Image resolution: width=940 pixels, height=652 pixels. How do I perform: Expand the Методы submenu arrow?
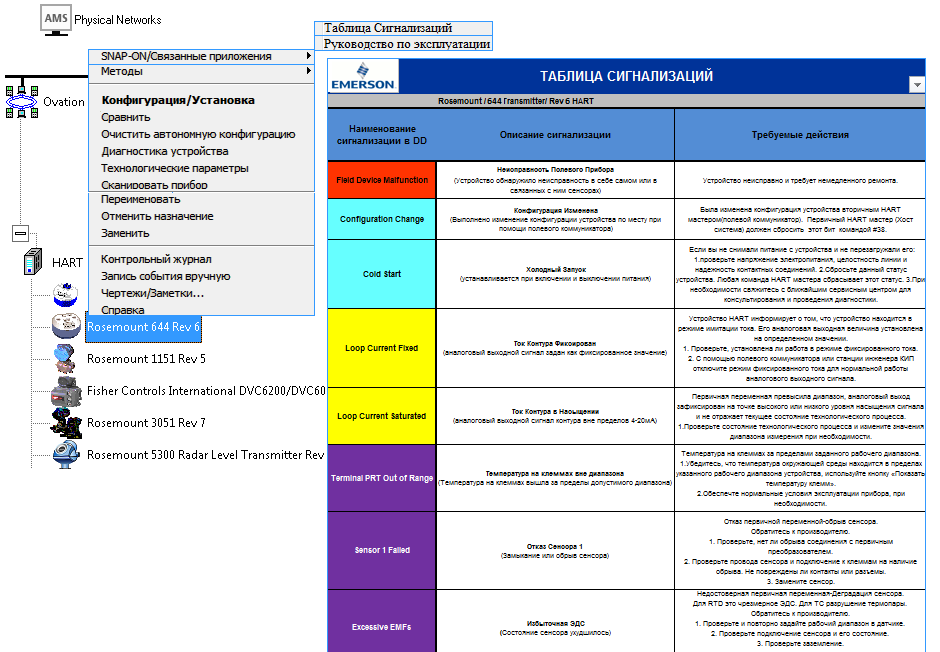pyautogui.click(x=308, y=71)
